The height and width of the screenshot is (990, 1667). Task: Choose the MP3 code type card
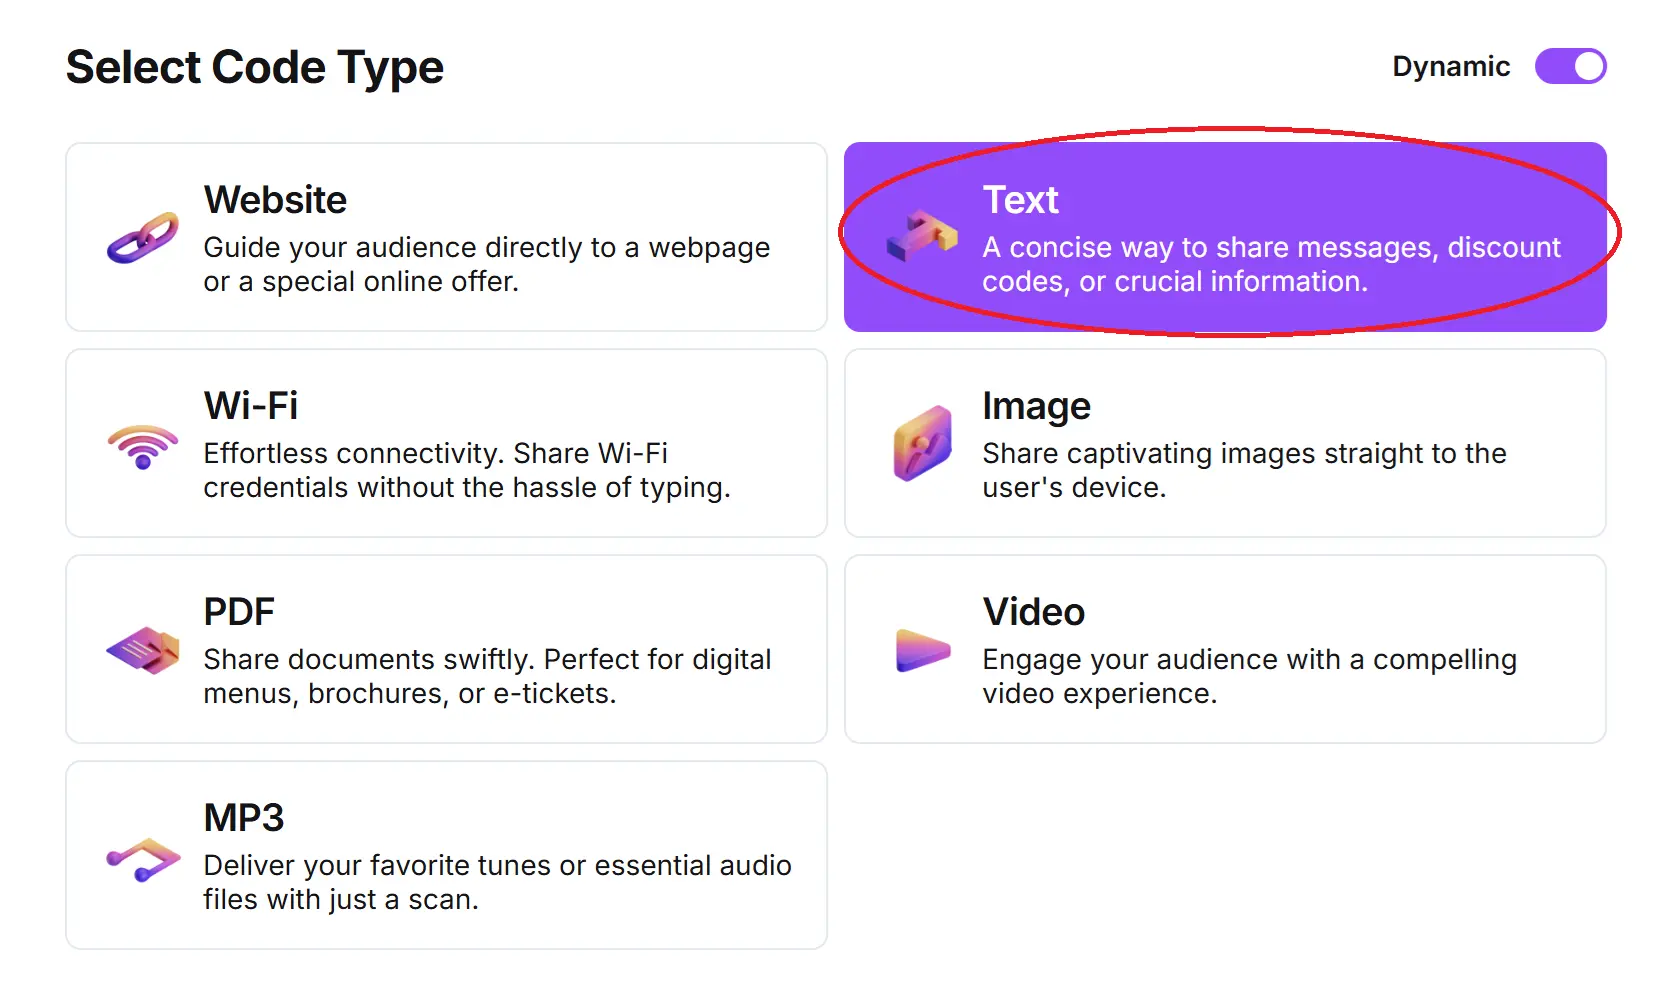point(446,856)
